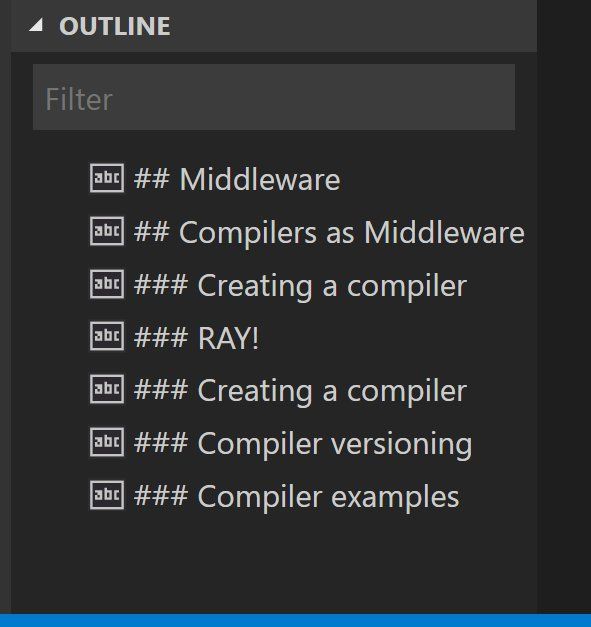
Task: Click abc icon of Creating a compiler below RAY!
Action: point(107,389)
